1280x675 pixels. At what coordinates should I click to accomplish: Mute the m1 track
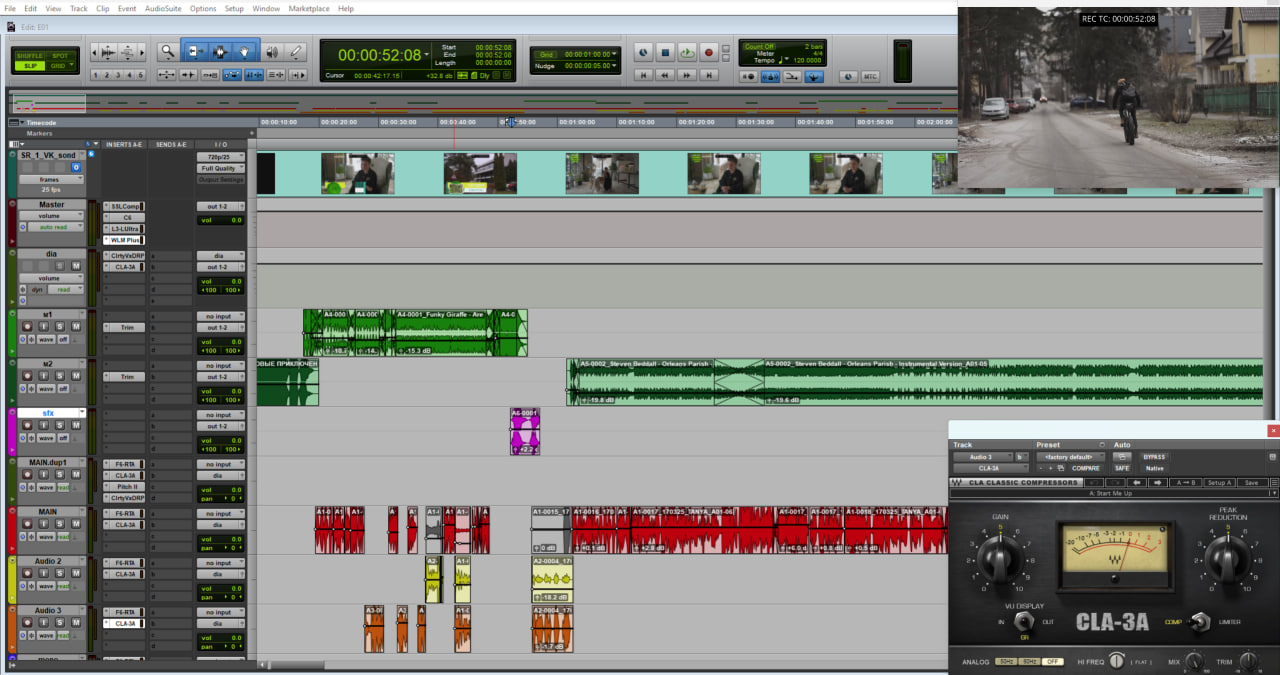(x=76, y=326)
